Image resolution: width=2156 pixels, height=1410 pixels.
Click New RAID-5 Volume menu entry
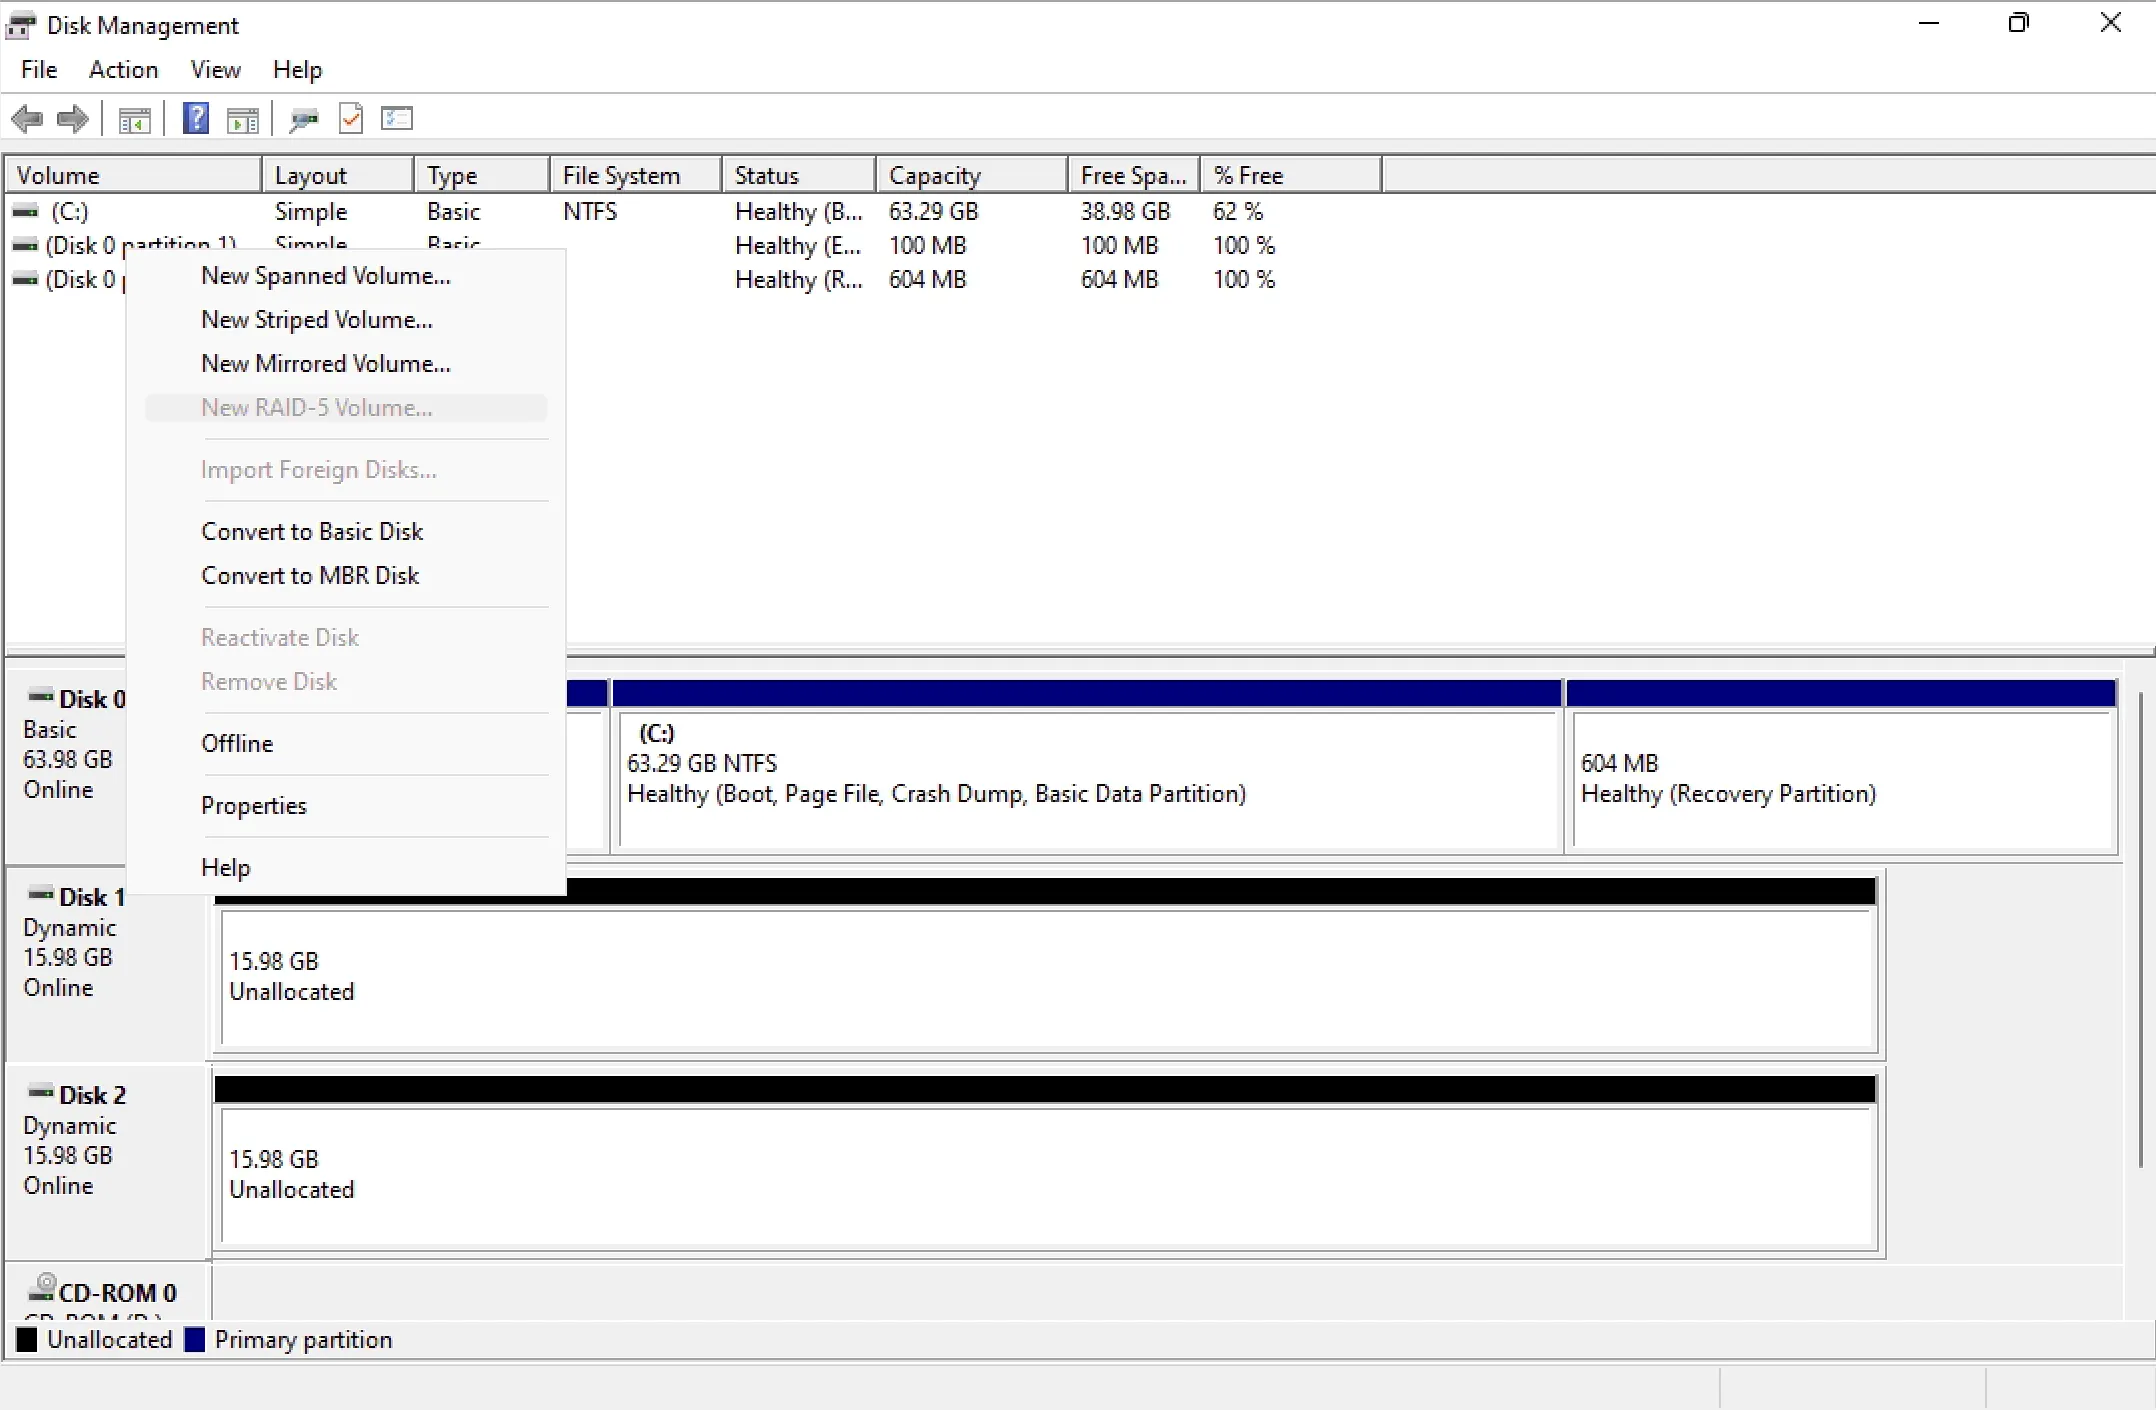tap(315, 408)
